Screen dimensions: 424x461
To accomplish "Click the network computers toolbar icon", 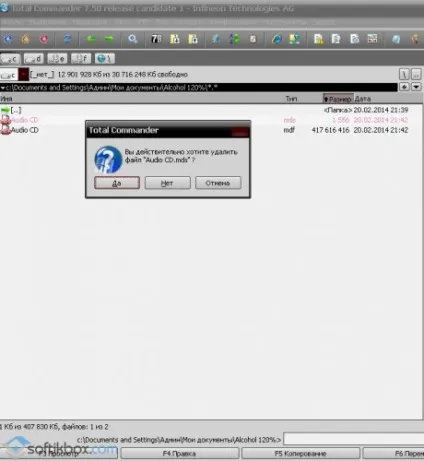I will [295, 39].
